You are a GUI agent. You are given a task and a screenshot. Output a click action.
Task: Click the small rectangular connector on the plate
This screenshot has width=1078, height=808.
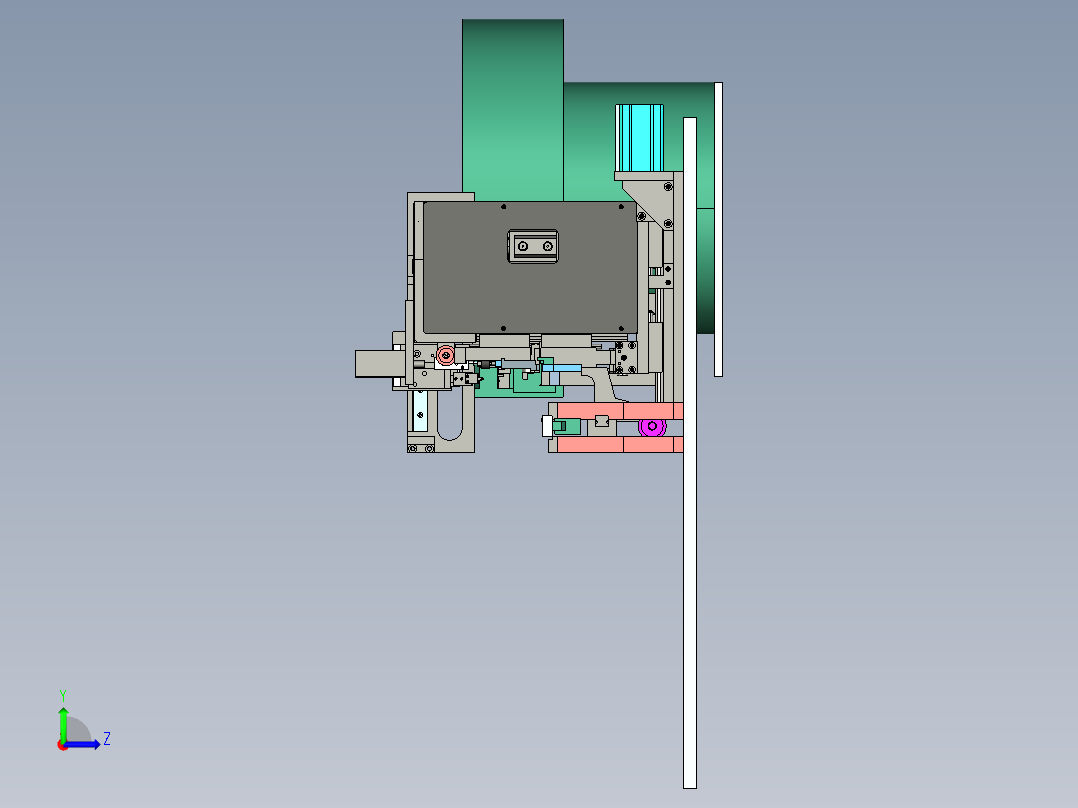[532, 245]
